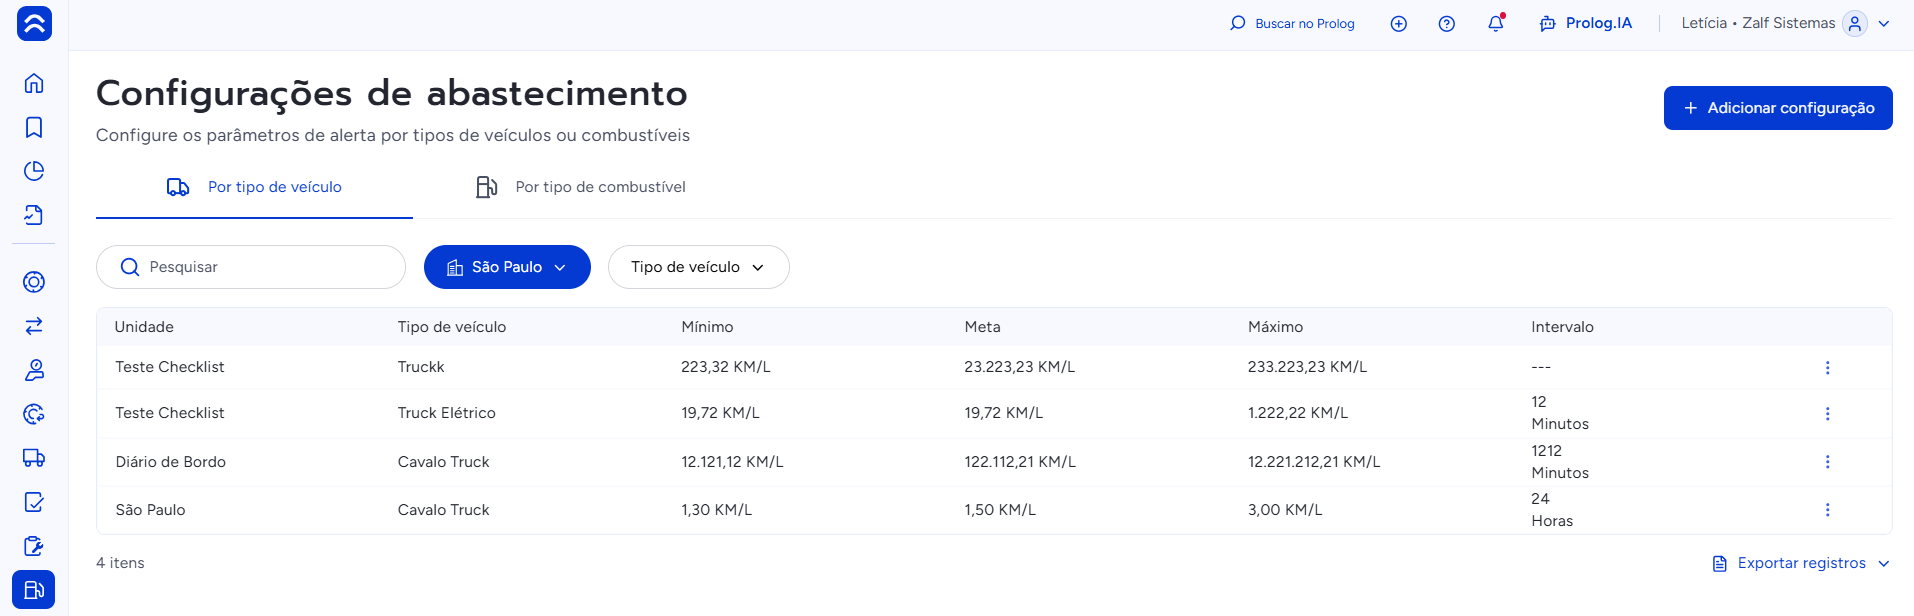
Task: Click the 1,30 KM/L minimum value
Action: click(x=716, y=510)
